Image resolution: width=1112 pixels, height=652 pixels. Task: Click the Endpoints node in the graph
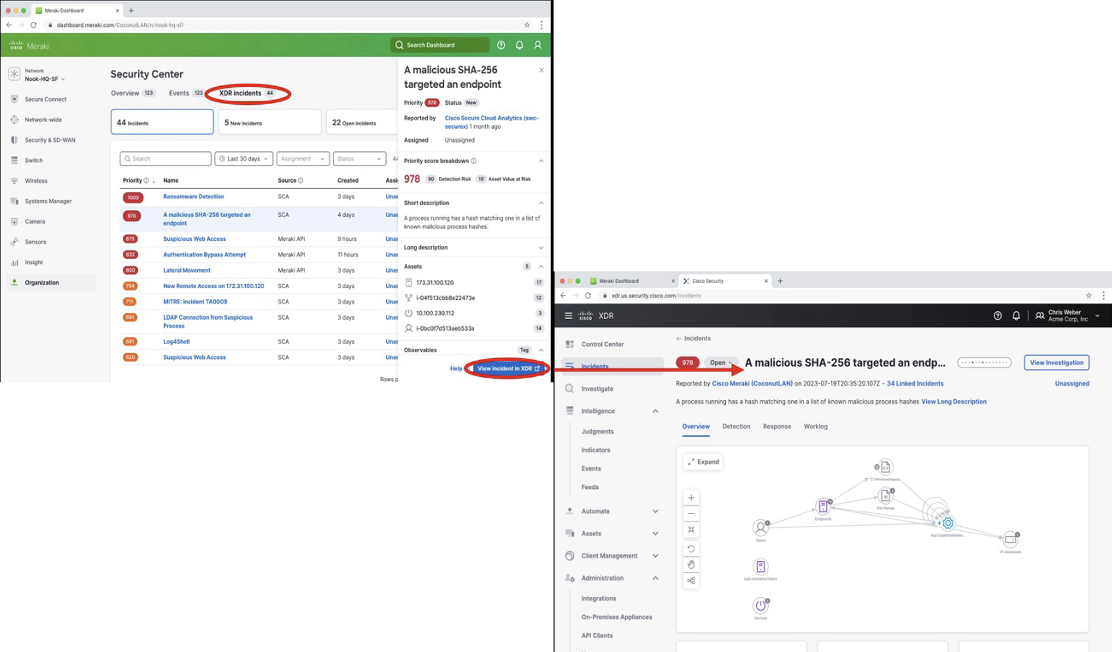(x=823, y=507)
